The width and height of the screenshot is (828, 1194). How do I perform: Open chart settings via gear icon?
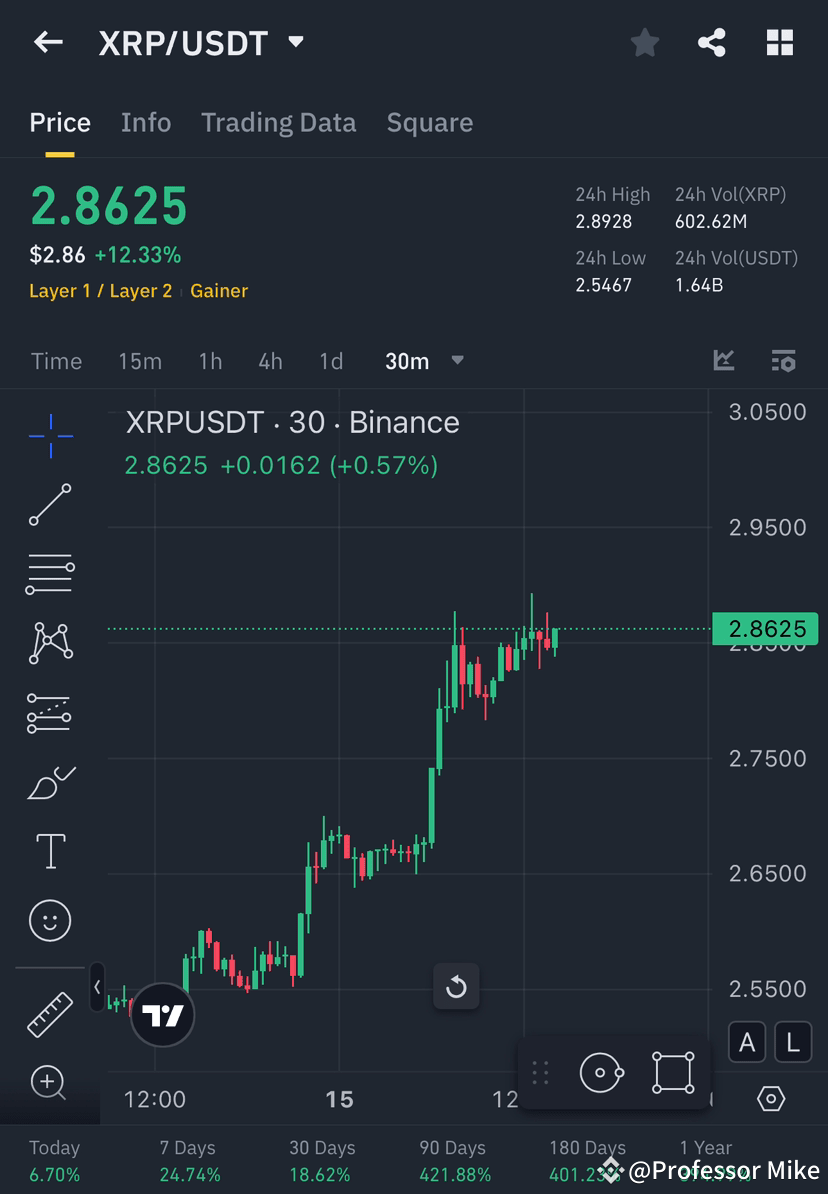(x=771, y=1098)
